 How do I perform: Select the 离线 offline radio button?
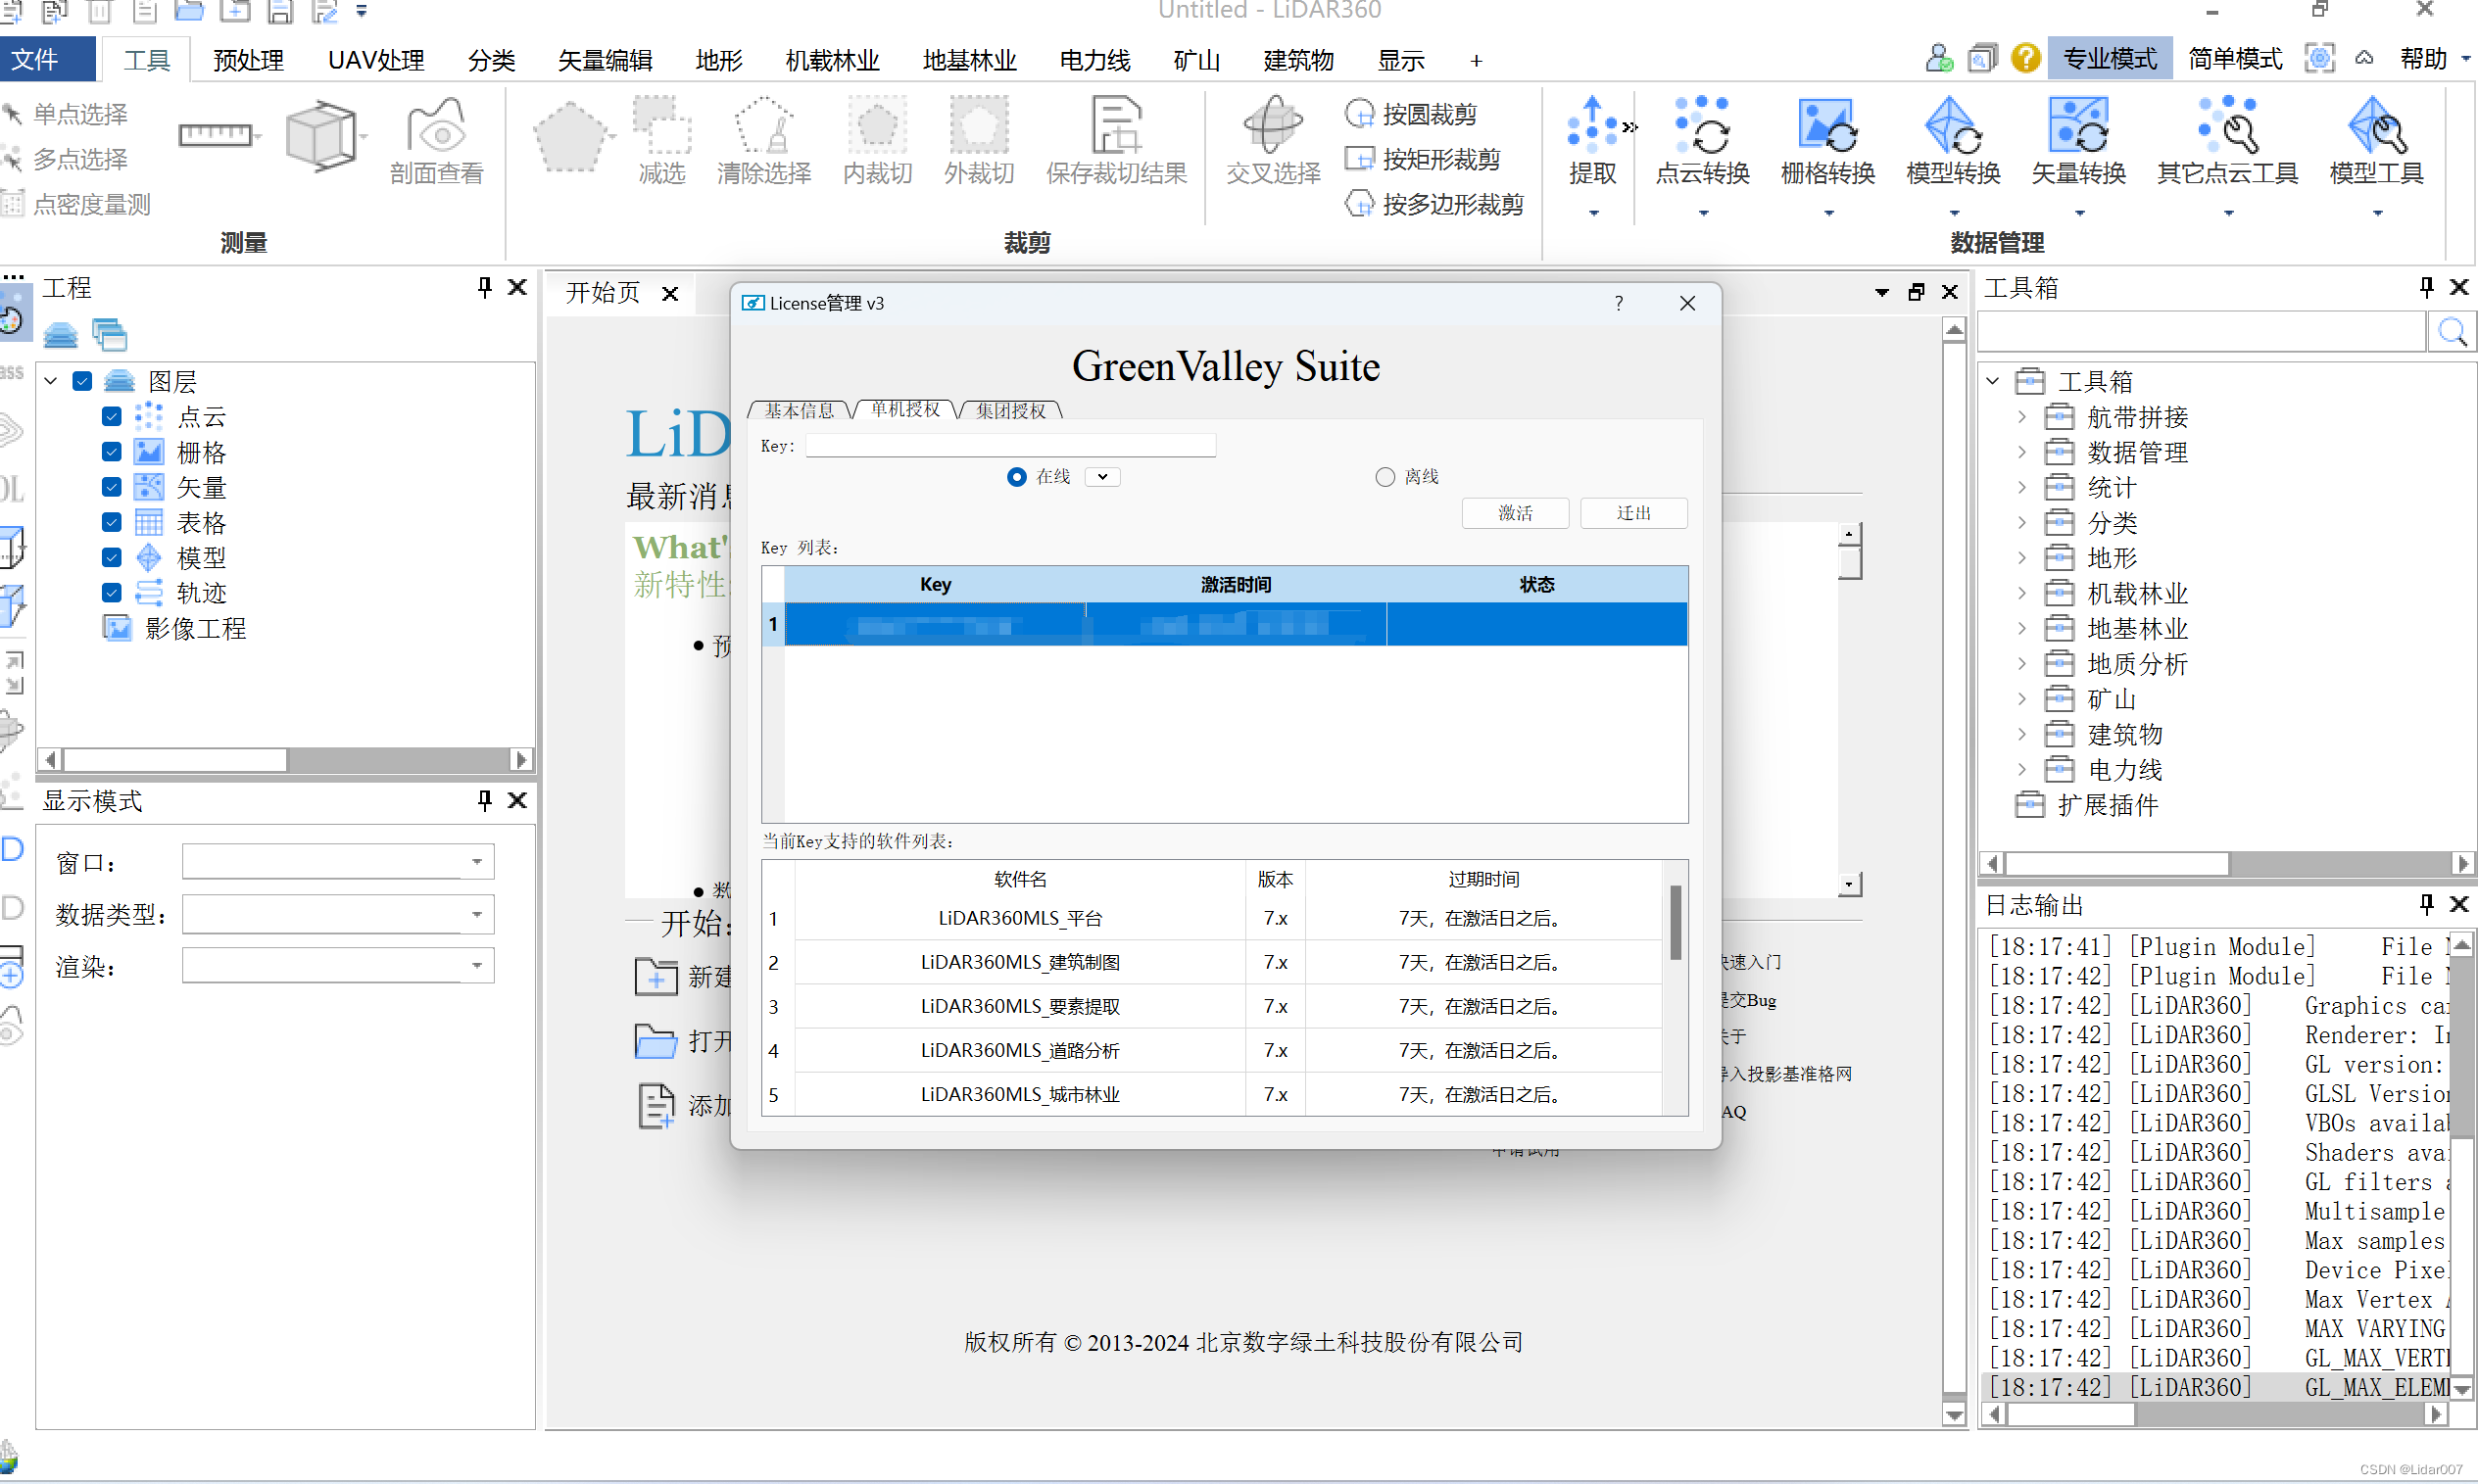[1384, 477]
